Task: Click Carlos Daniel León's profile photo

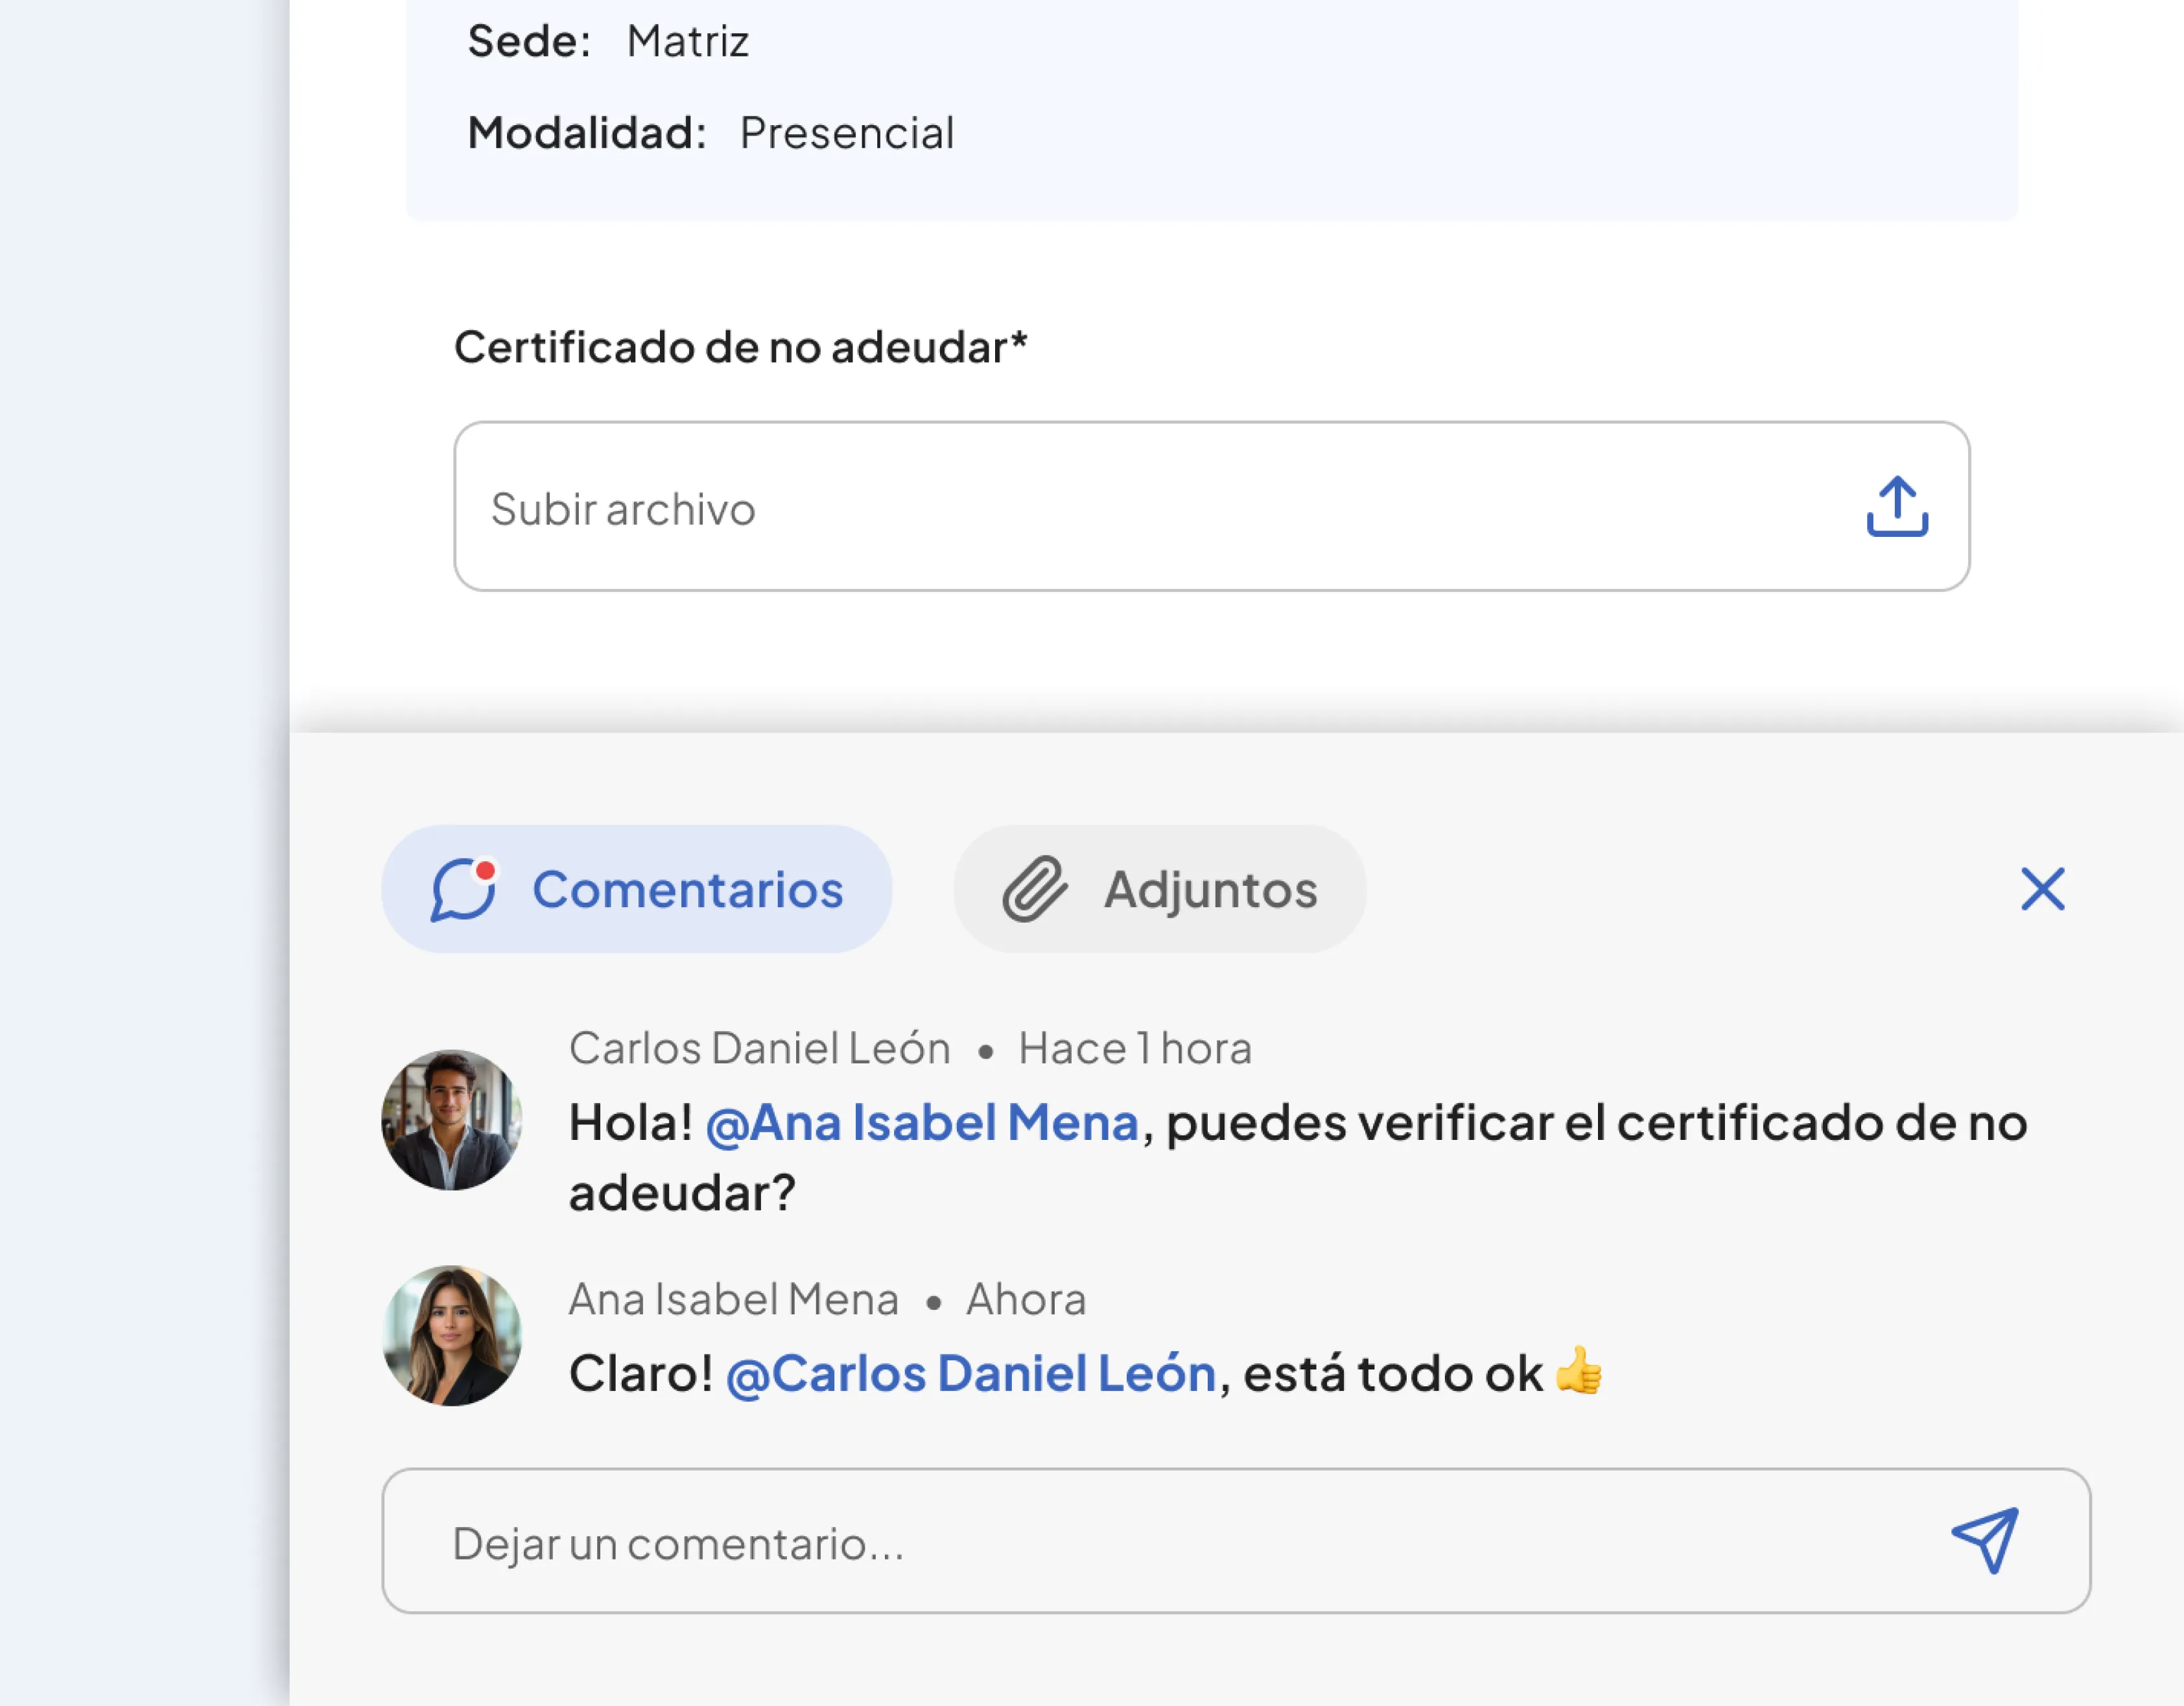Action: point(452,1119)
